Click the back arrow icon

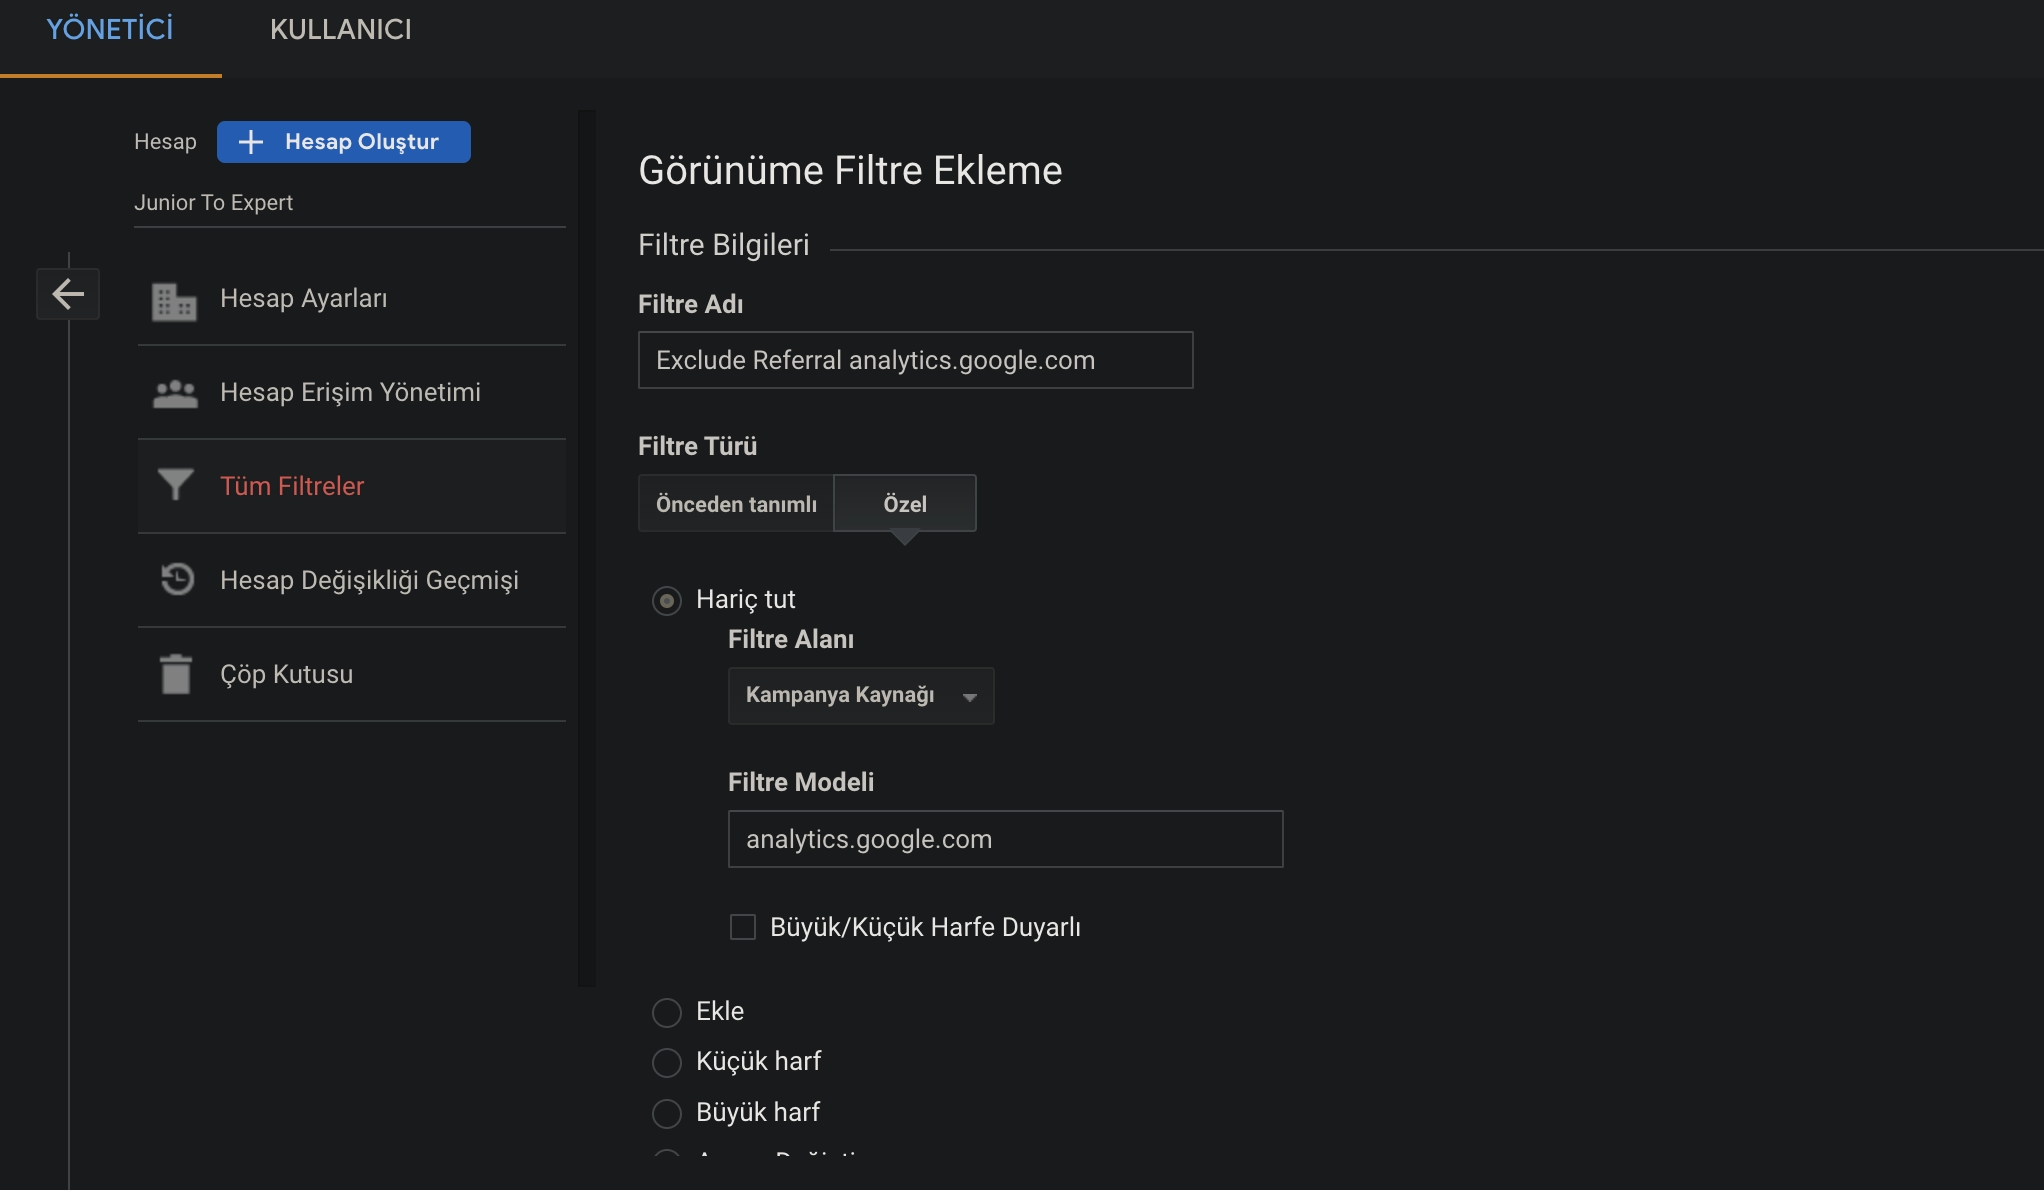(68, 294)
